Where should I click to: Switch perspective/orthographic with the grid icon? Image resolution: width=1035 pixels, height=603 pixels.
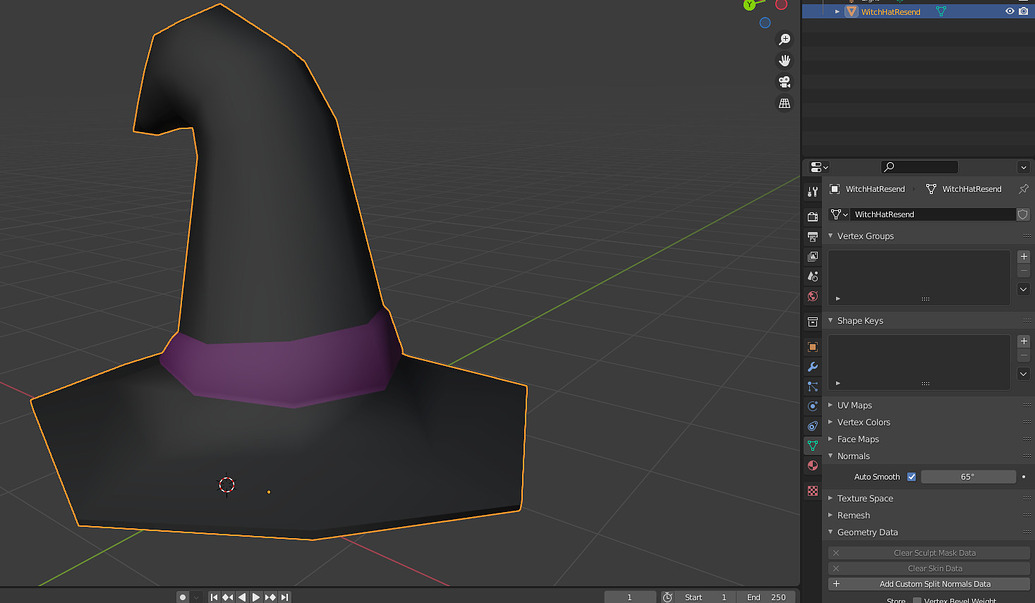tap(784, 103)
